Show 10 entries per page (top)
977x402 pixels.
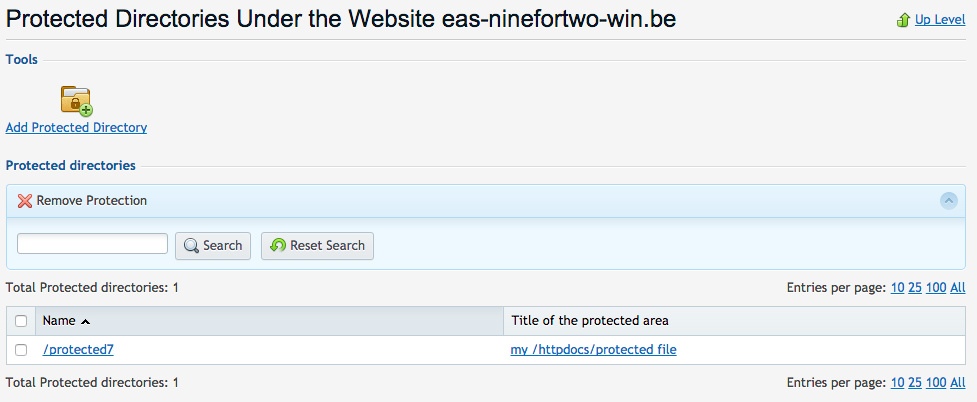[x=897, y=288]
